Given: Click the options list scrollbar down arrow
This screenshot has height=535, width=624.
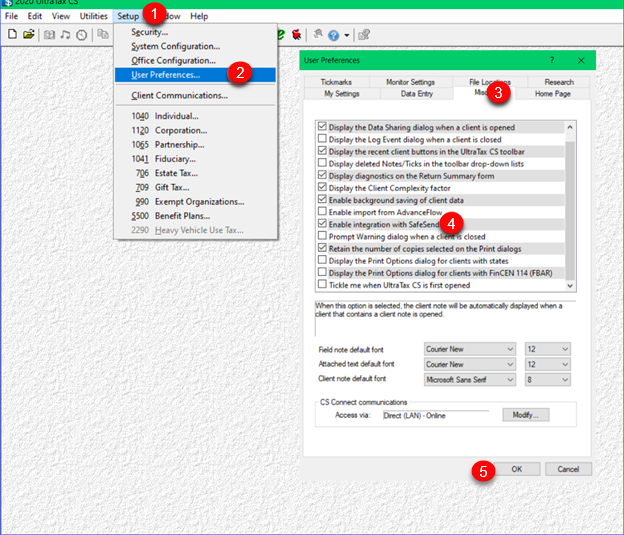Looking at the screenshot, I should click(x=570, y=285).
